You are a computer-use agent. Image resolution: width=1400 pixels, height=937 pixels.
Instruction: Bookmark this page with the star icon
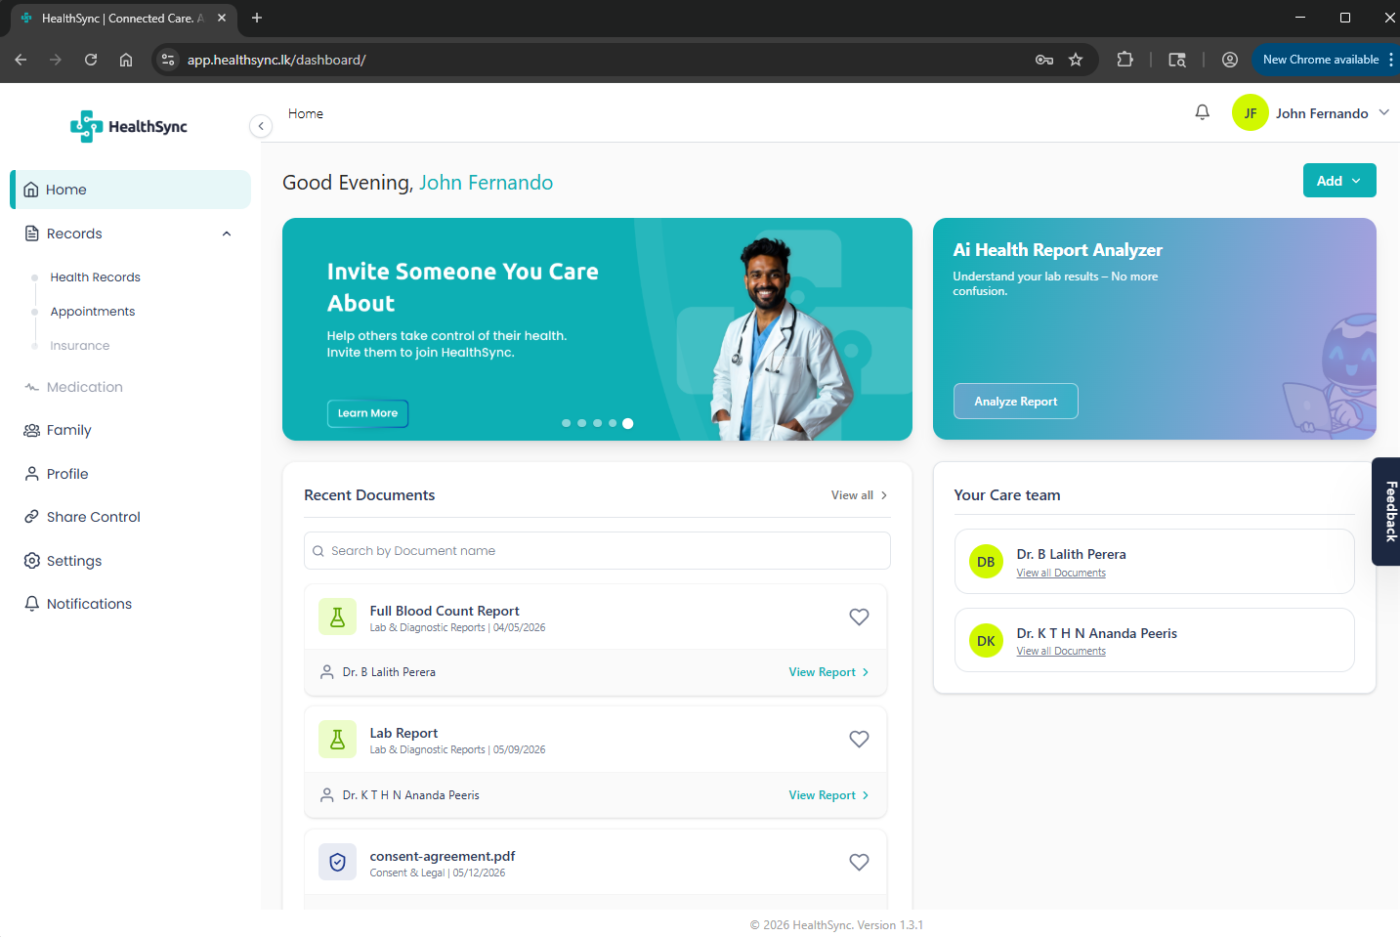coord(1076,60)
